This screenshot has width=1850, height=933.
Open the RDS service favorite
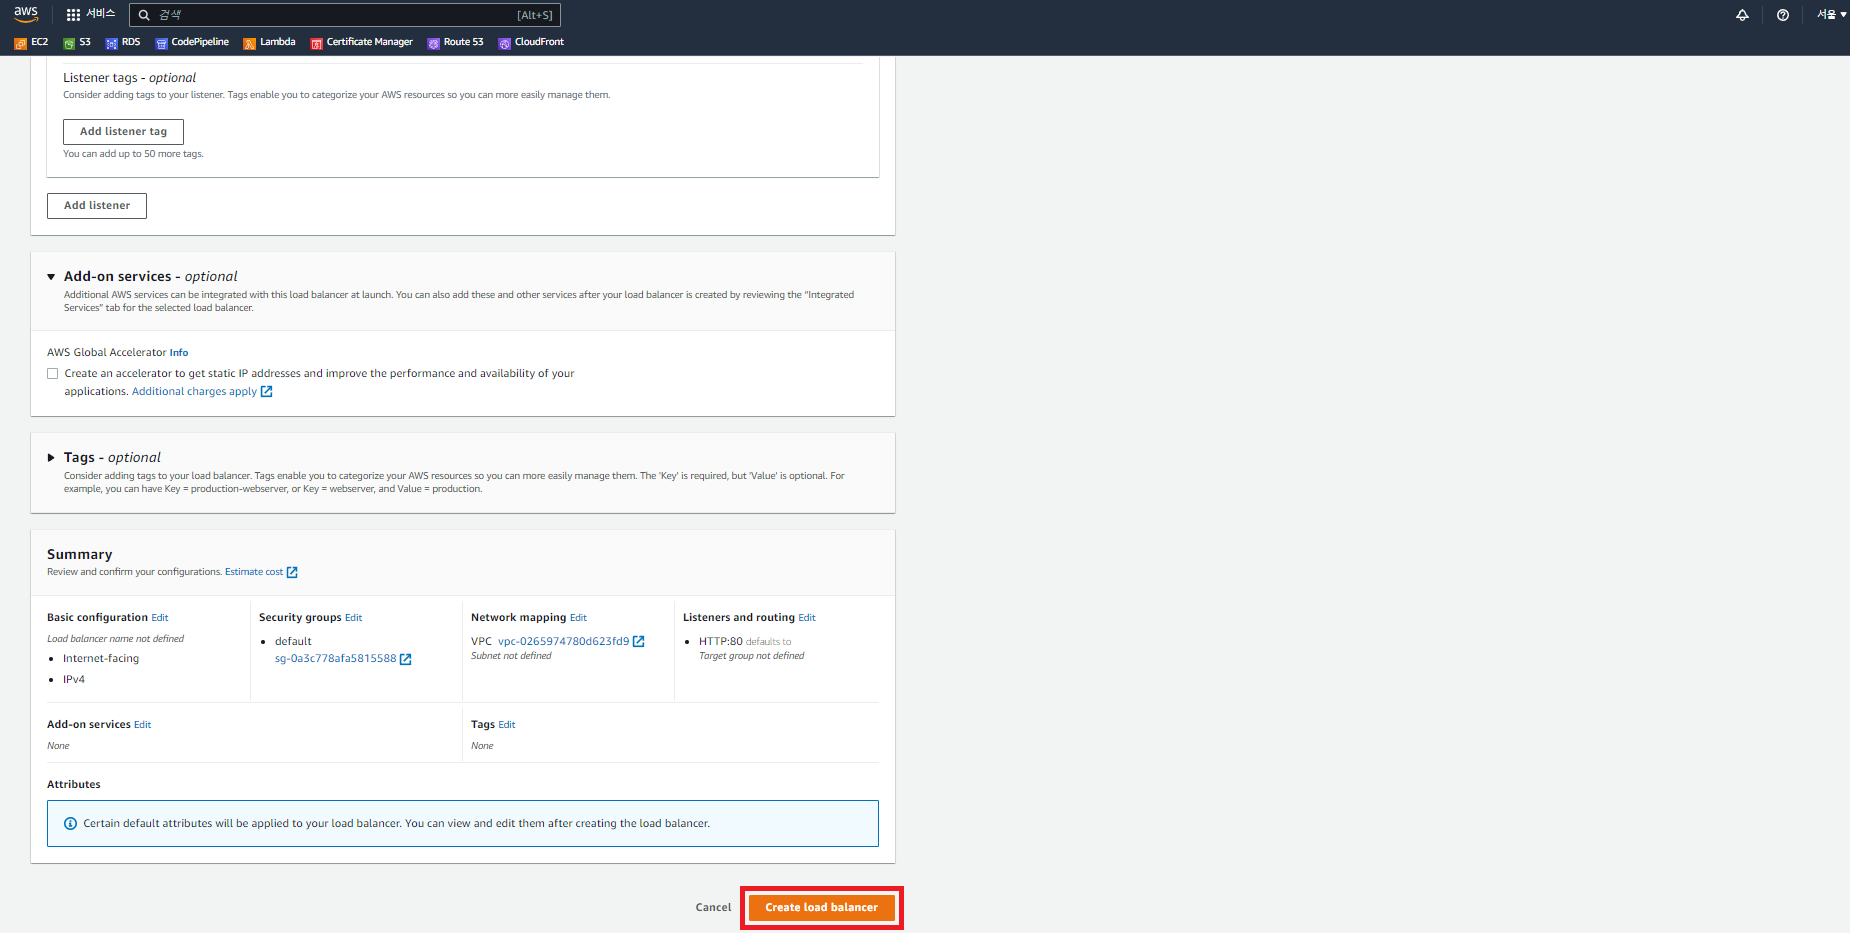pos(122,42)
